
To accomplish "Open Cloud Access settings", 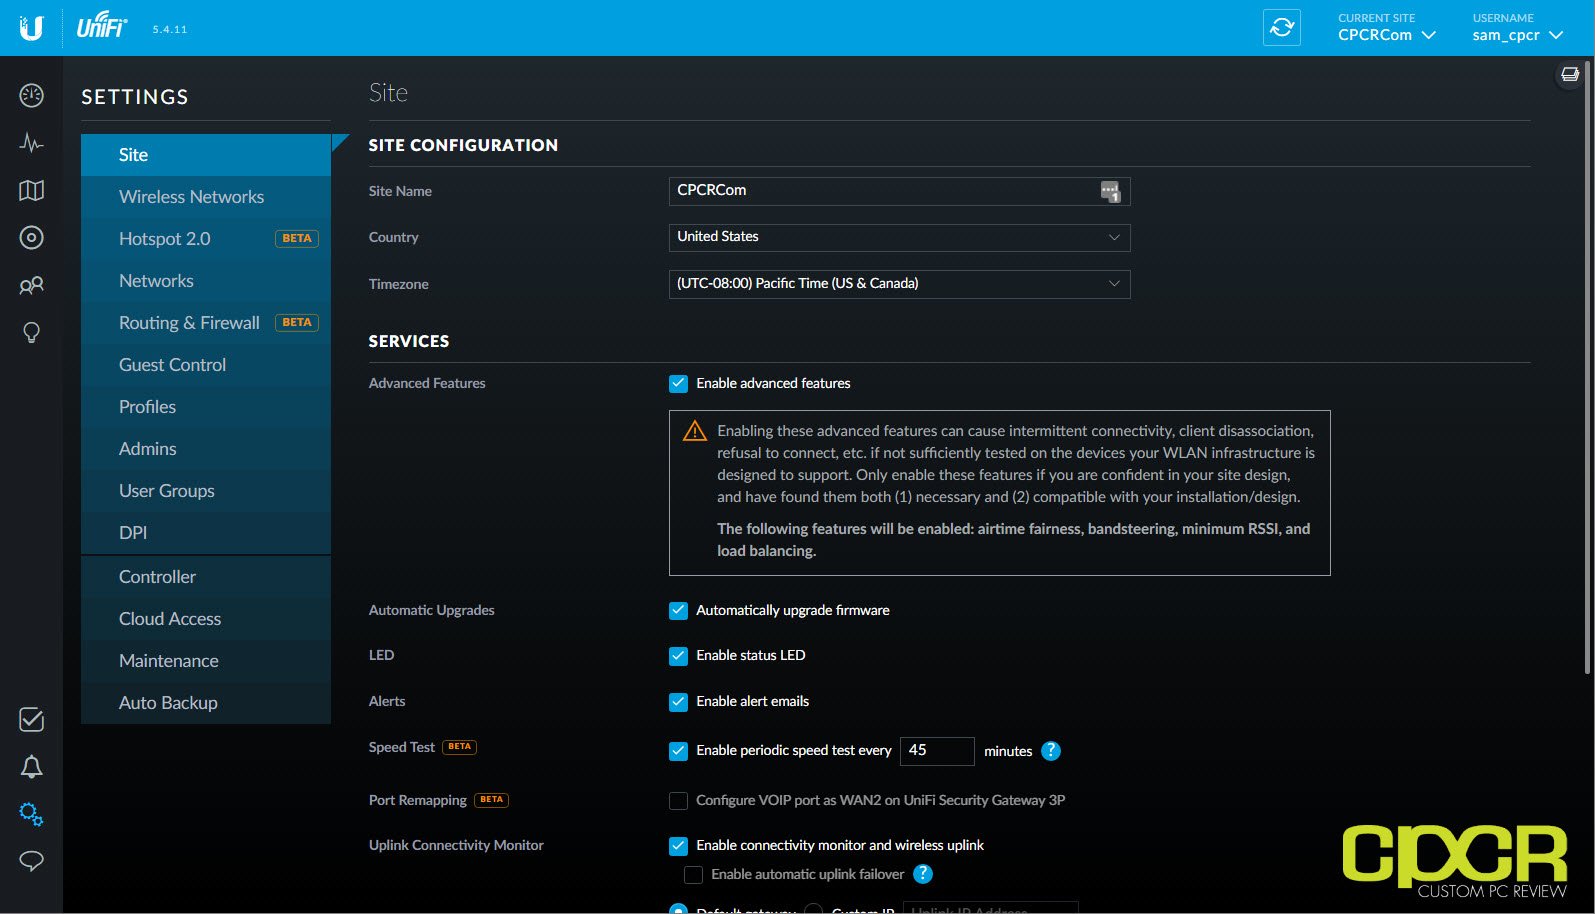I will click(x=206, y=619).
